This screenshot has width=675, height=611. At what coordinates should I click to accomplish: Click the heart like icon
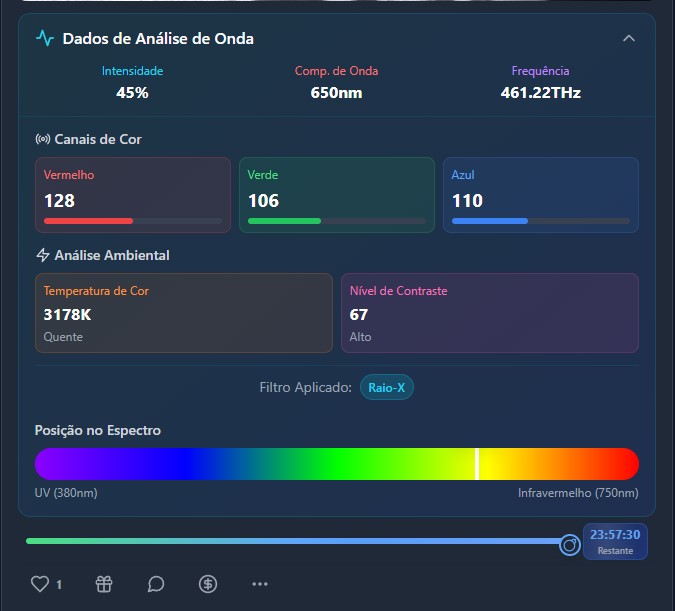(x=40, y=584)
